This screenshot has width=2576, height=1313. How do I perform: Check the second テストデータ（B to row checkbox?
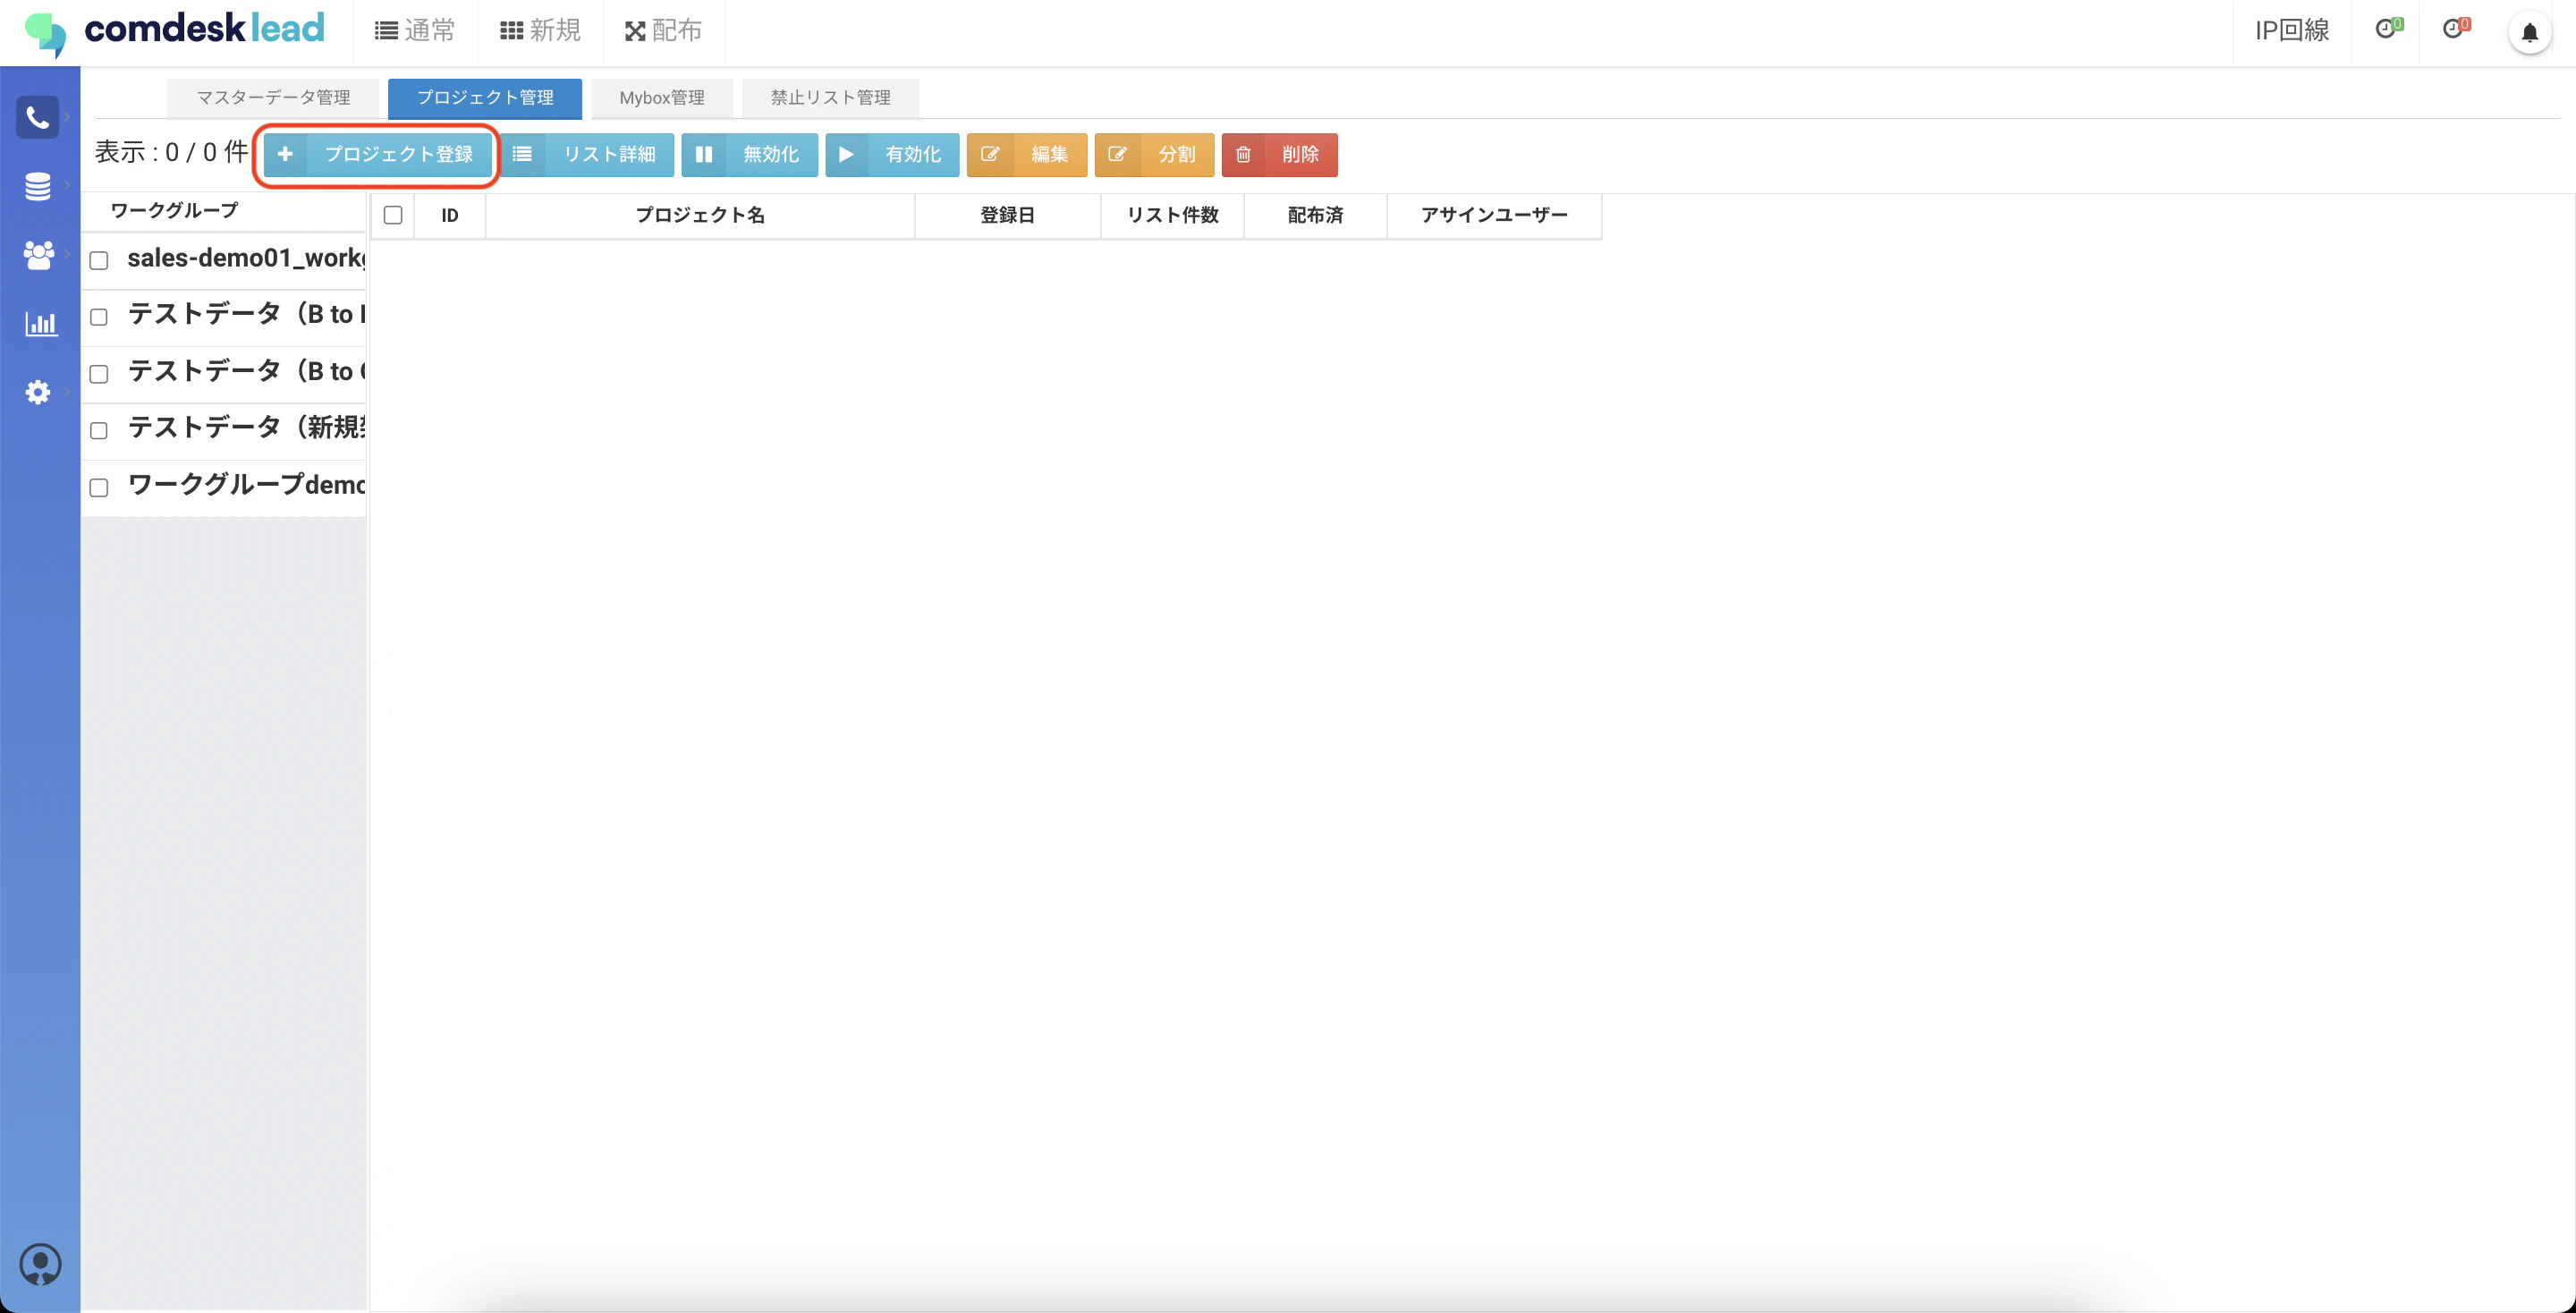click(x=99, y=374)
